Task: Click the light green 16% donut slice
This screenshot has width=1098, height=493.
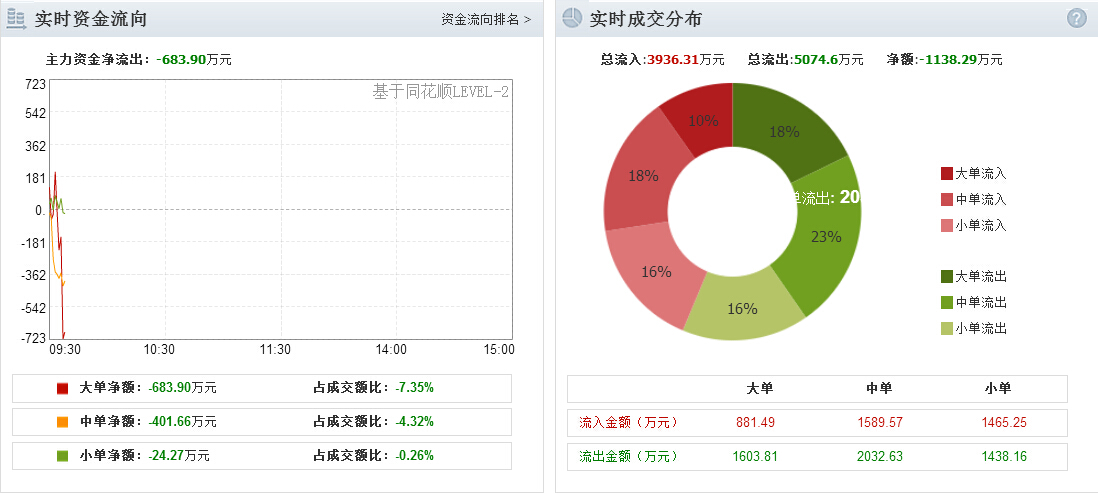Action: pos(742,308)
